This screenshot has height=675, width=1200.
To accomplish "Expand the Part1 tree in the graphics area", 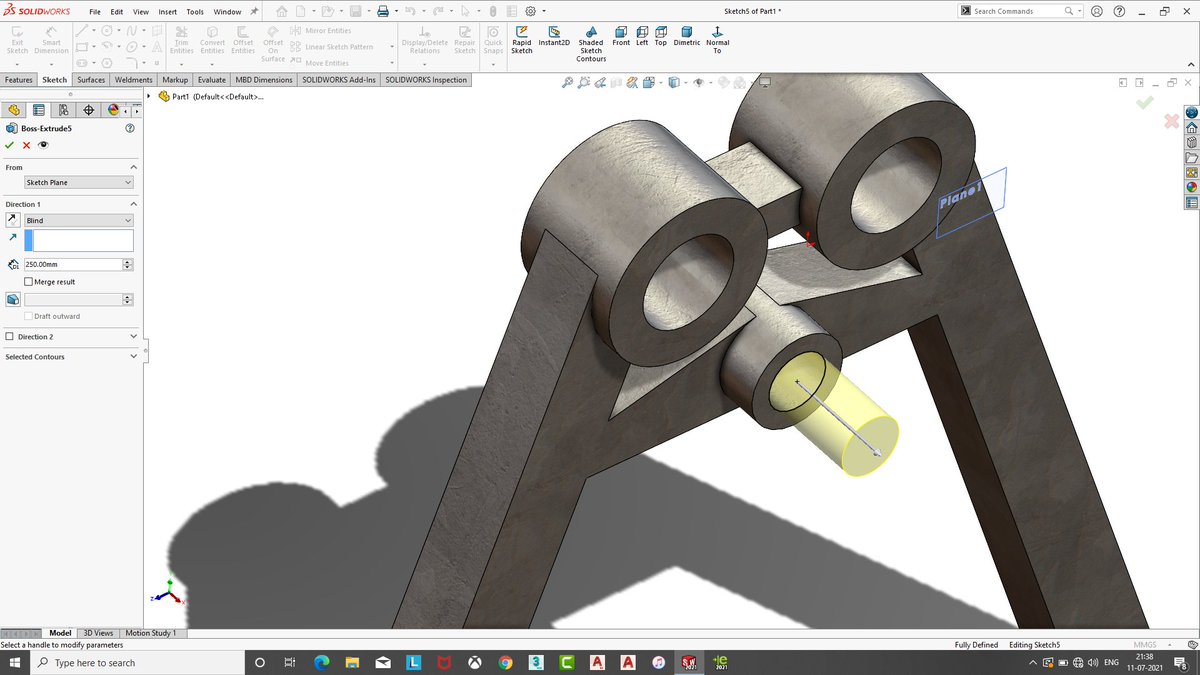I will [150, 97].
